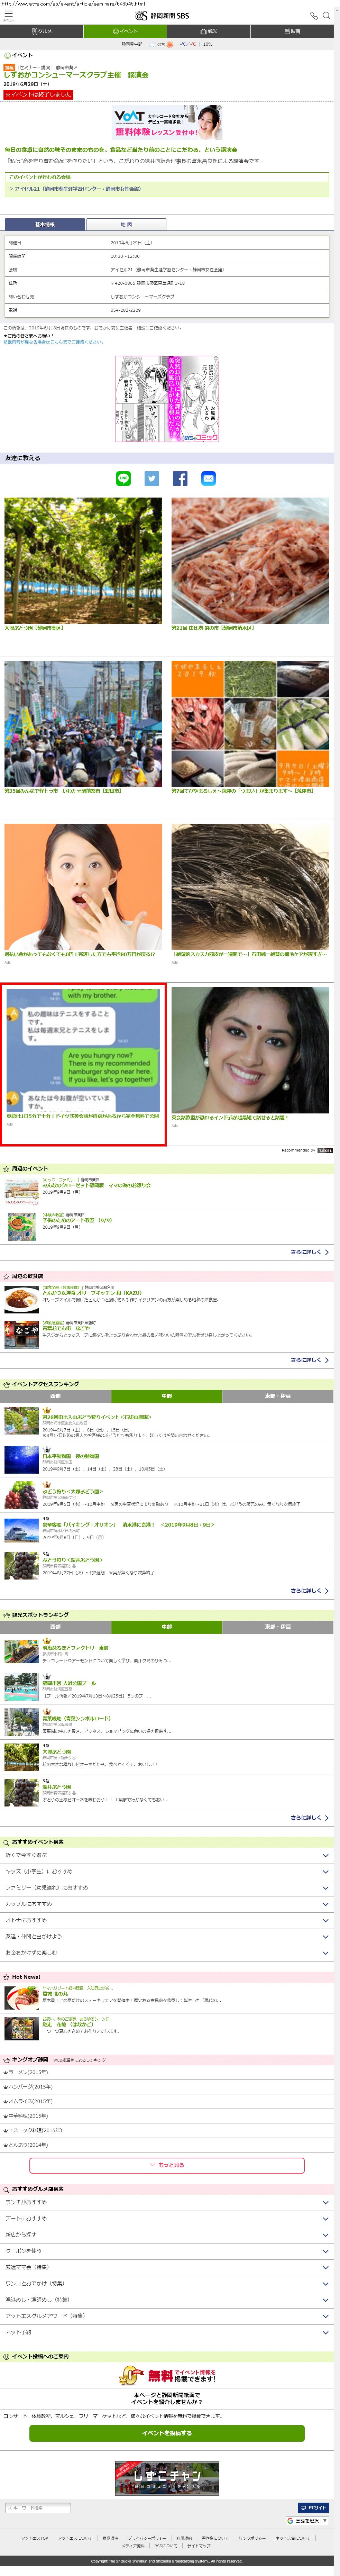Viewport: 340px width, 2576px height.
Task: Click the search magnifier icon in header
Action: 326,15
